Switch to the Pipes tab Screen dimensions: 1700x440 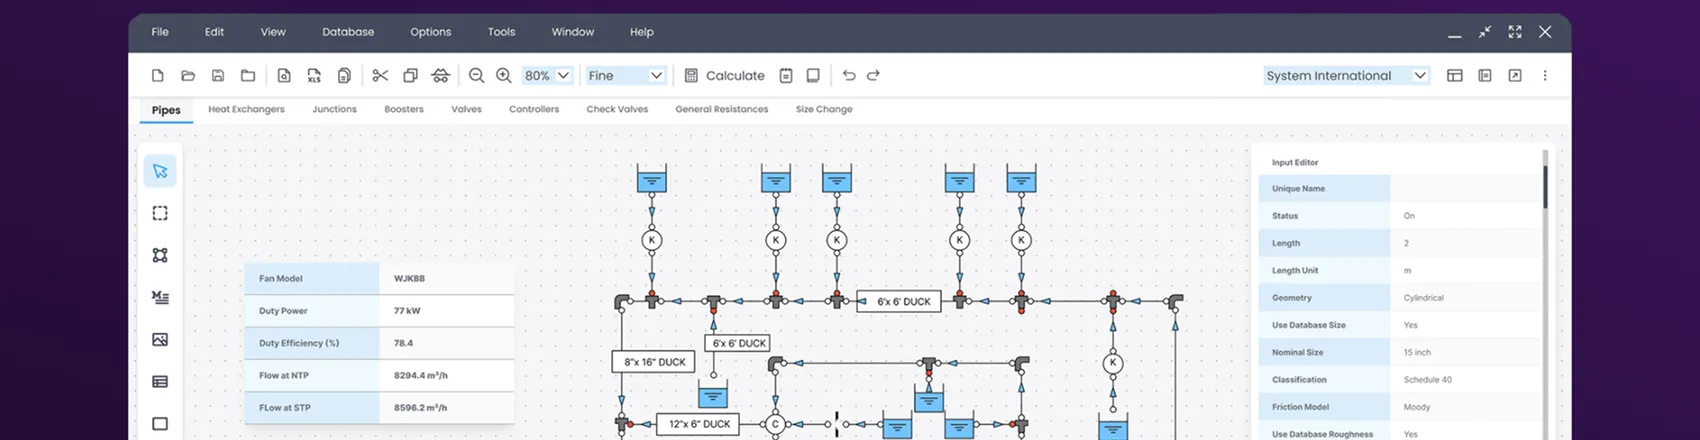click(166, 110)
